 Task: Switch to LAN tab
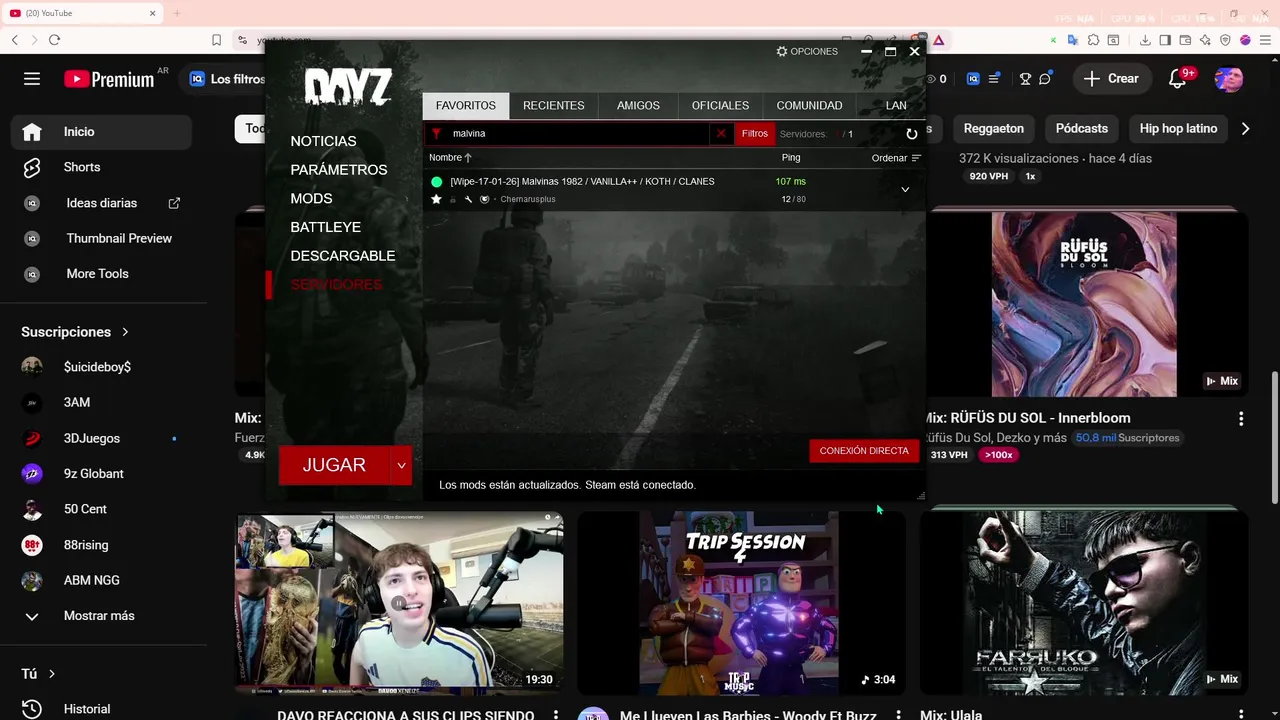(x=896, y=105)
